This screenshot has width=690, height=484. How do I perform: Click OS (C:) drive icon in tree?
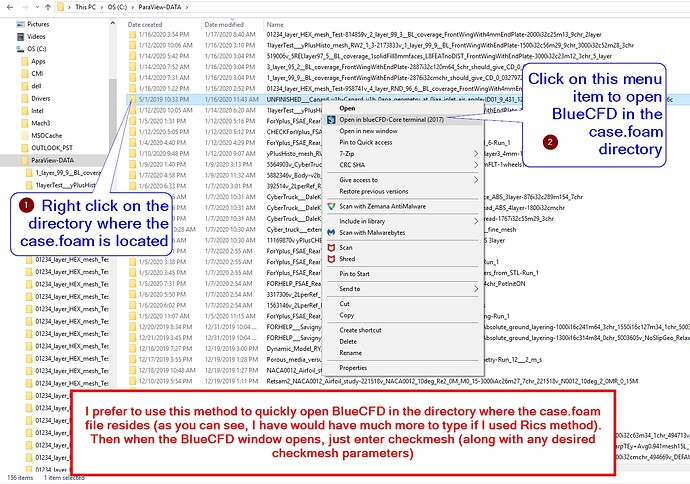click(x=20, y=49)
